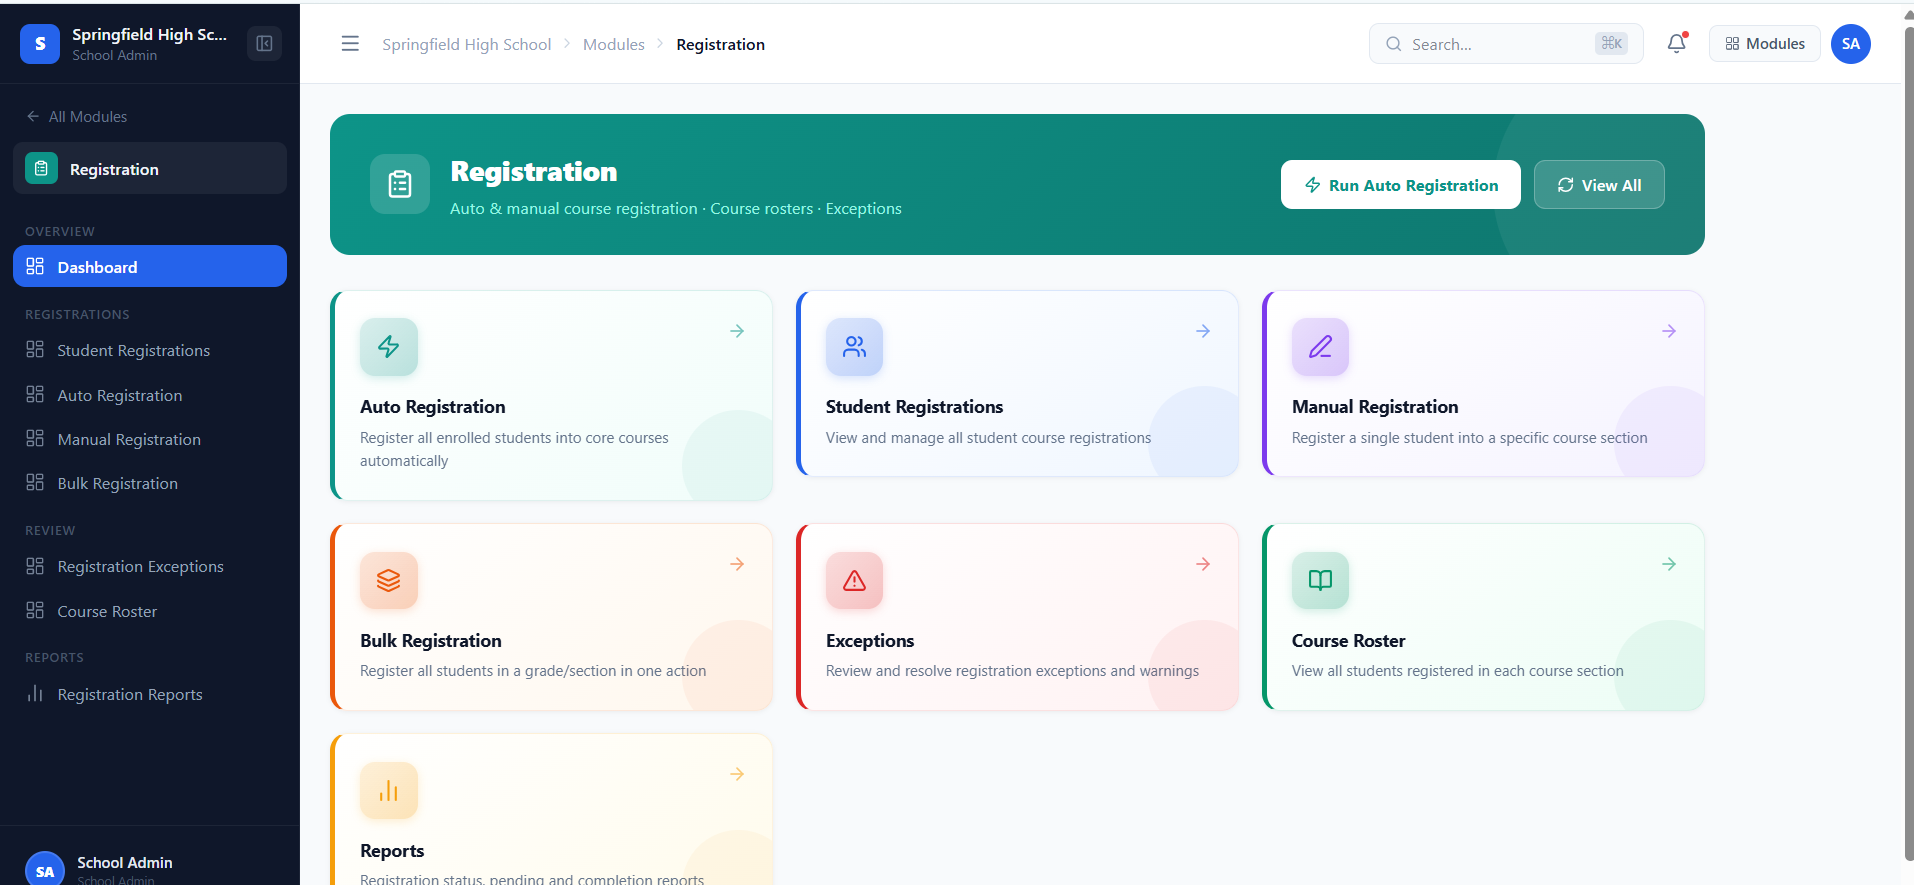The width and height of the screenshot is (1914, 885).
Task: Click the Springfield High School logo icon
Action: (40, 44)
